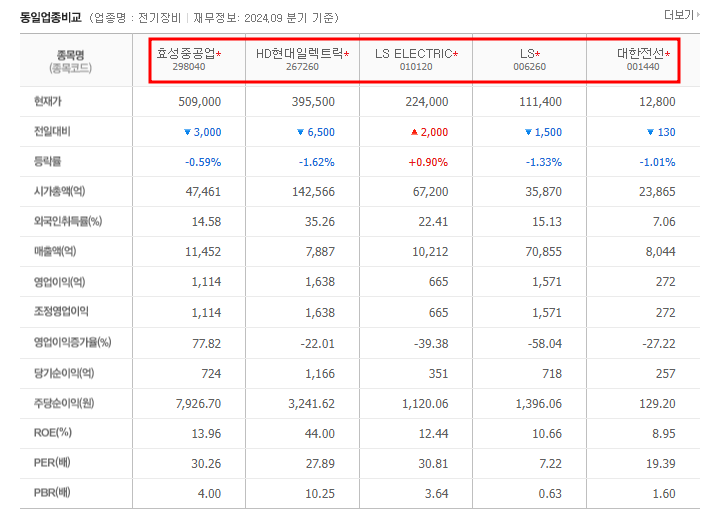
Task: Click foreign ownership value 35.26
Action: [x=320, y=222]
